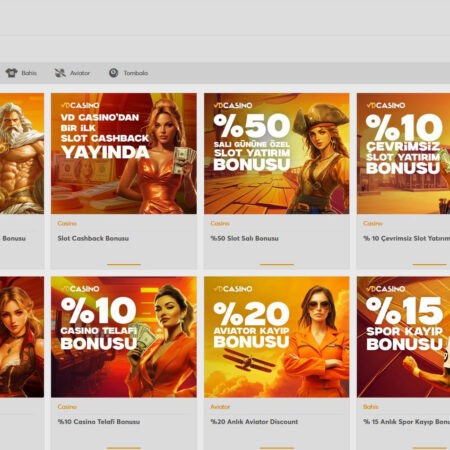
Task: Click the VDCasino logo on %15 Spor banner
Action: 386,289
